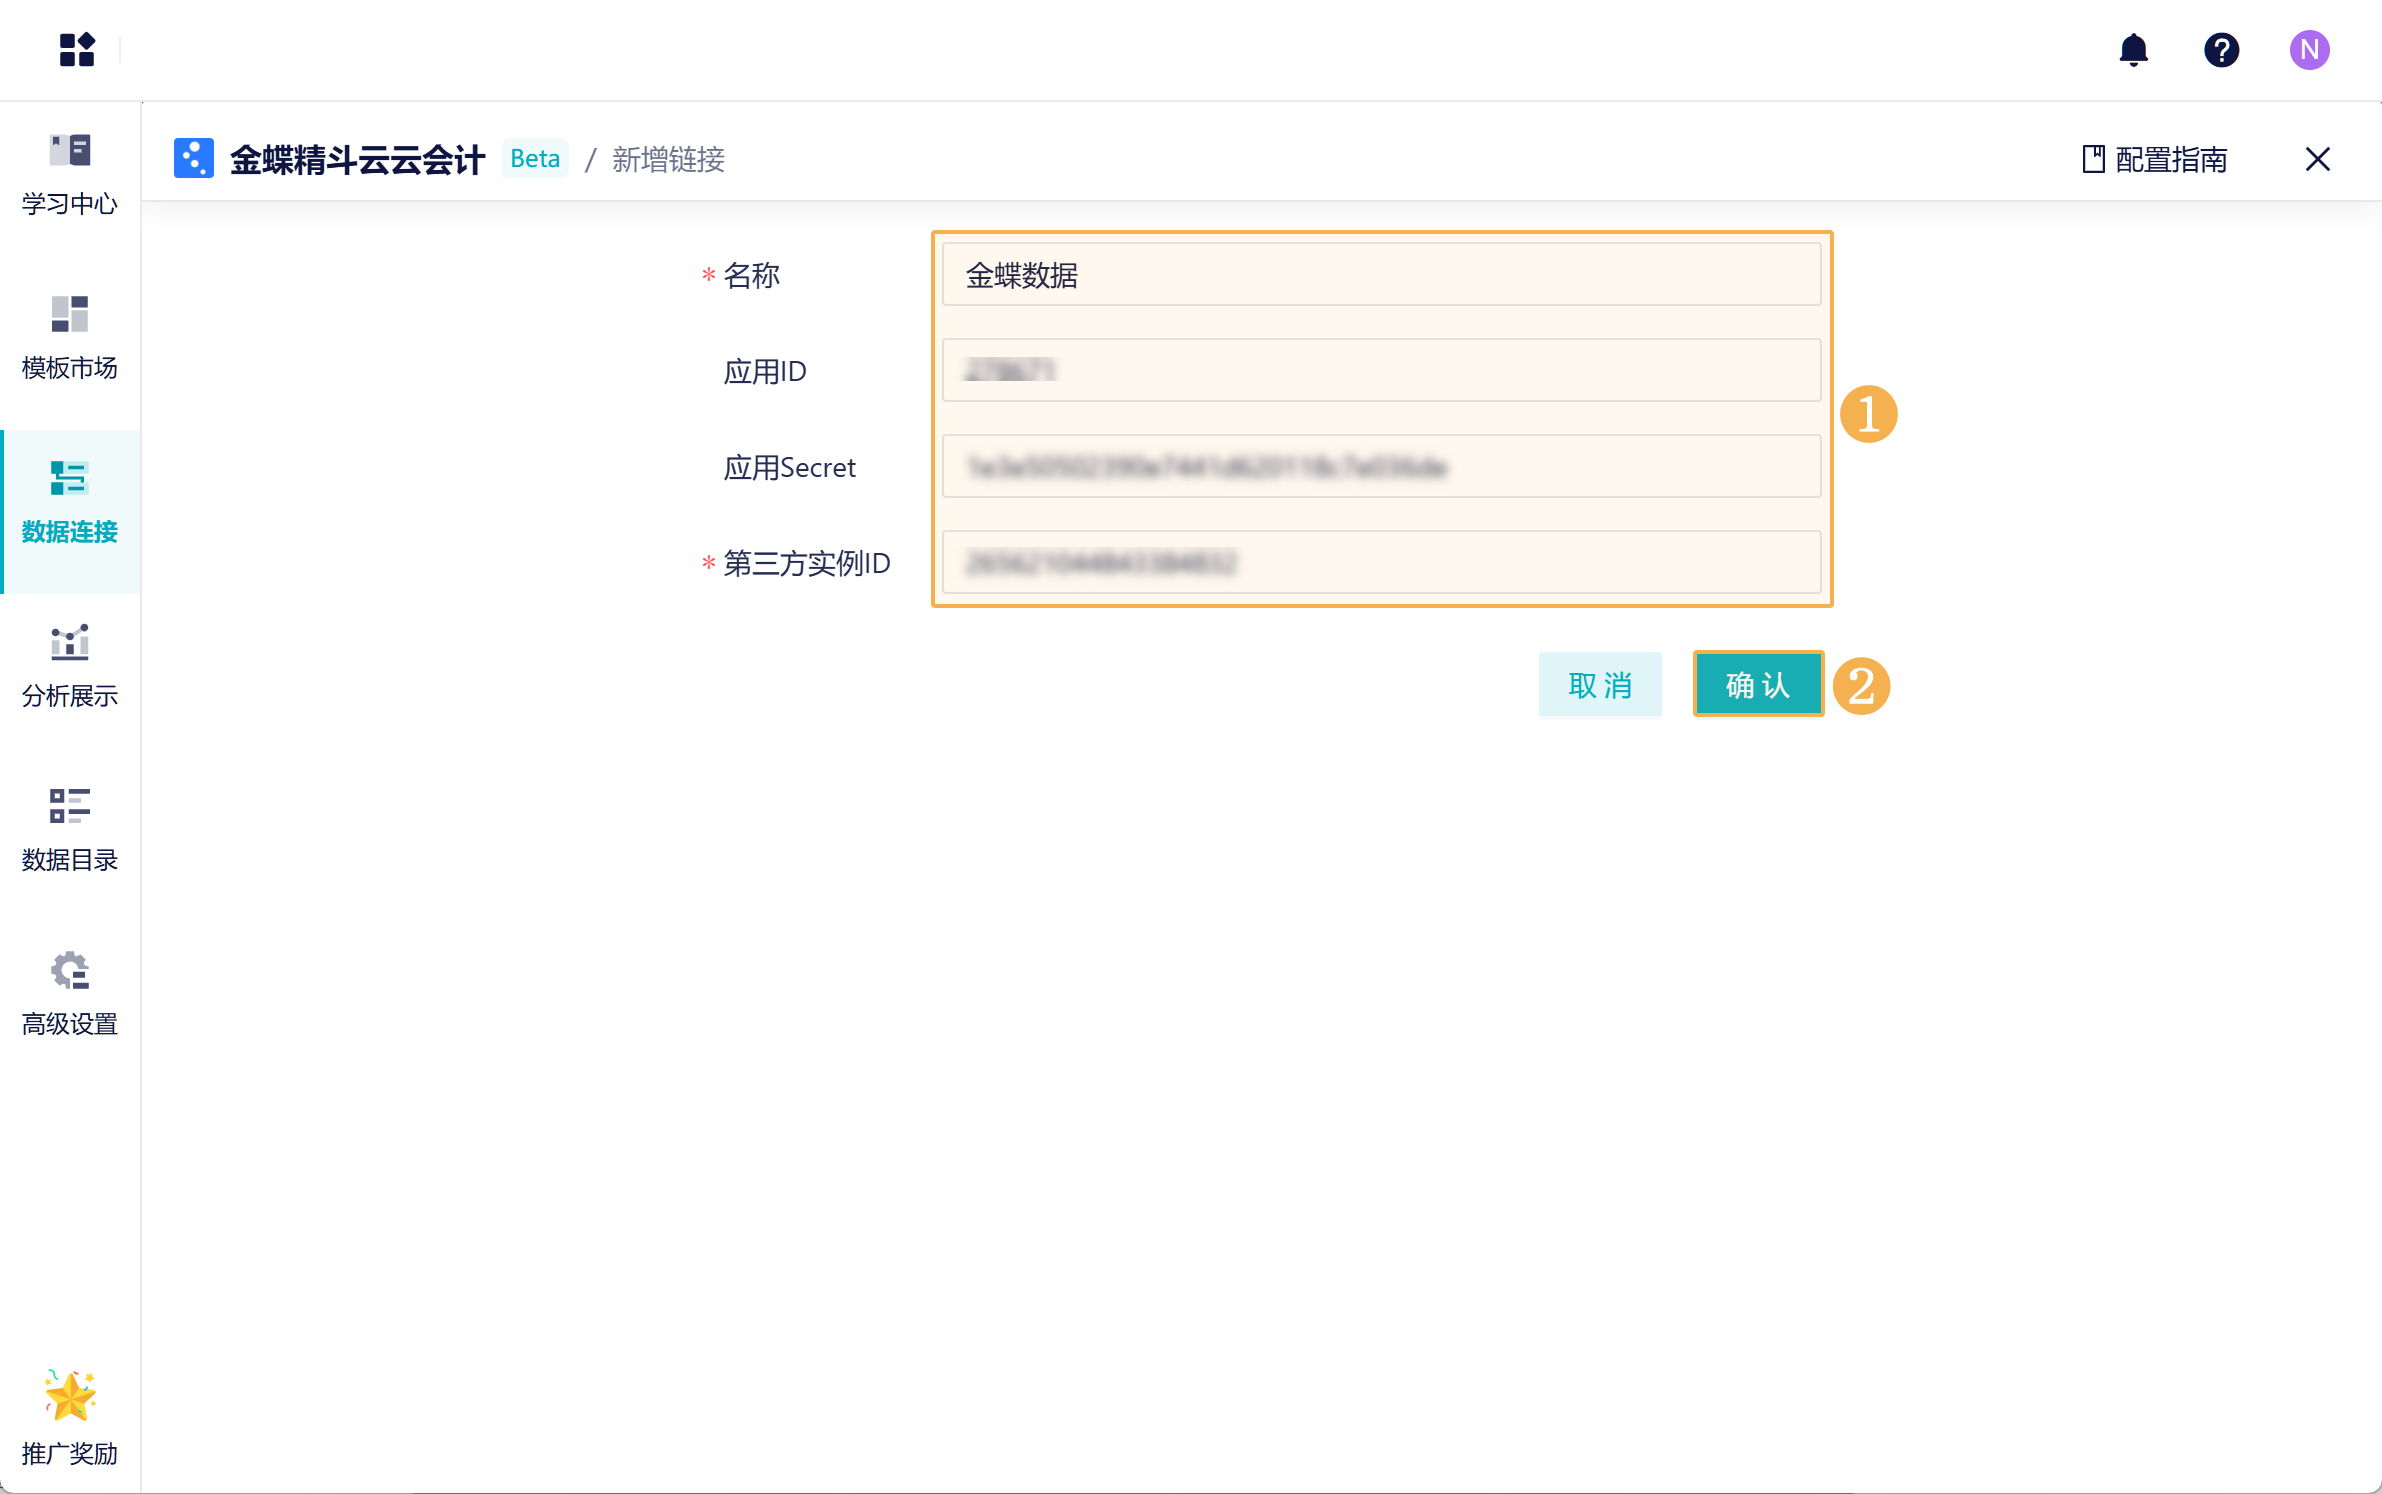The image size is (2382, 1494).
Task: Open the 配置指南 guide link
Action: pyautogui.click(x=2155, y=159)
